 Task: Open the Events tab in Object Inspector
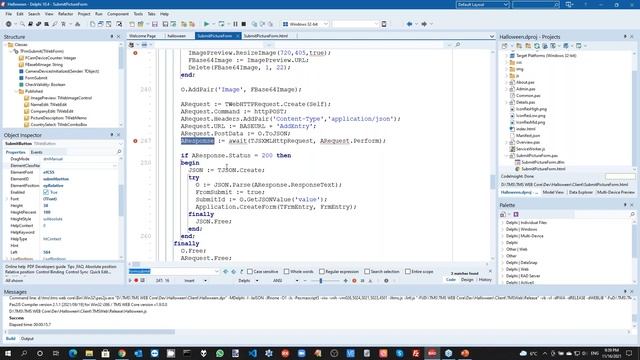tap(37, 152)
